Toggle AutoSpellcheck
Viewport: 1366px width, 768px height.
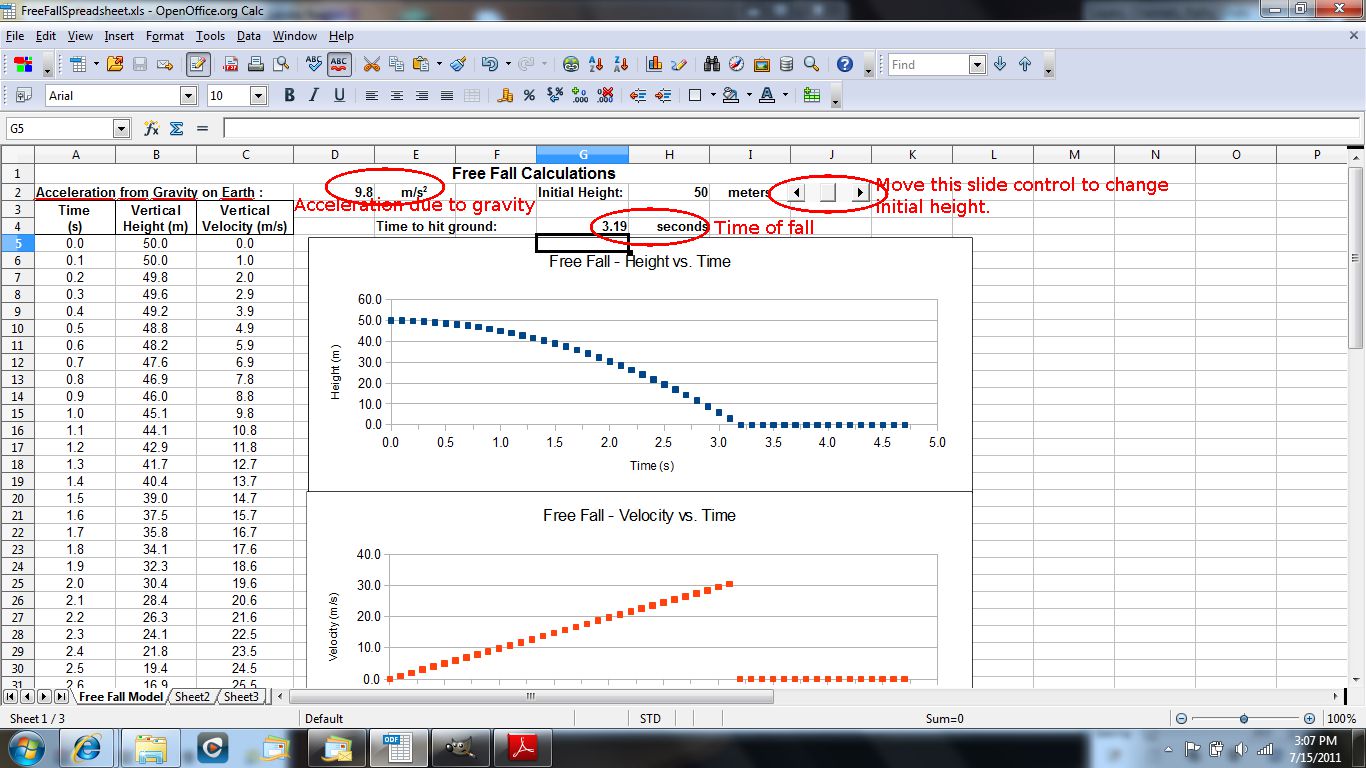338,63
